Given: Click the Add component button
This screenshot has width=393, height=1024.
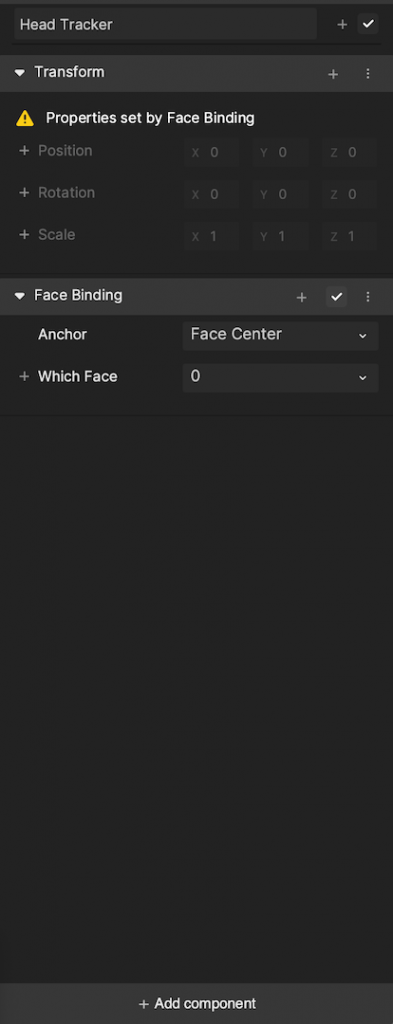Looking at the screenshot, I should click(x=196, y=1003).
